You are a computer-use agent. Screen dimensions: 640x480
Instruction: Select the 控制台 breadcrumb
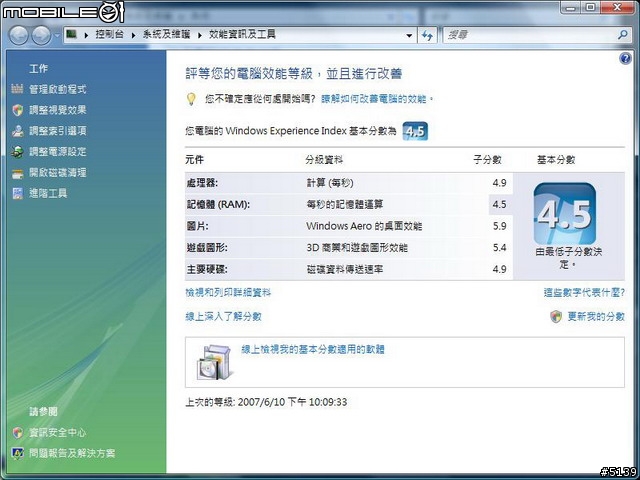(109, 34)
